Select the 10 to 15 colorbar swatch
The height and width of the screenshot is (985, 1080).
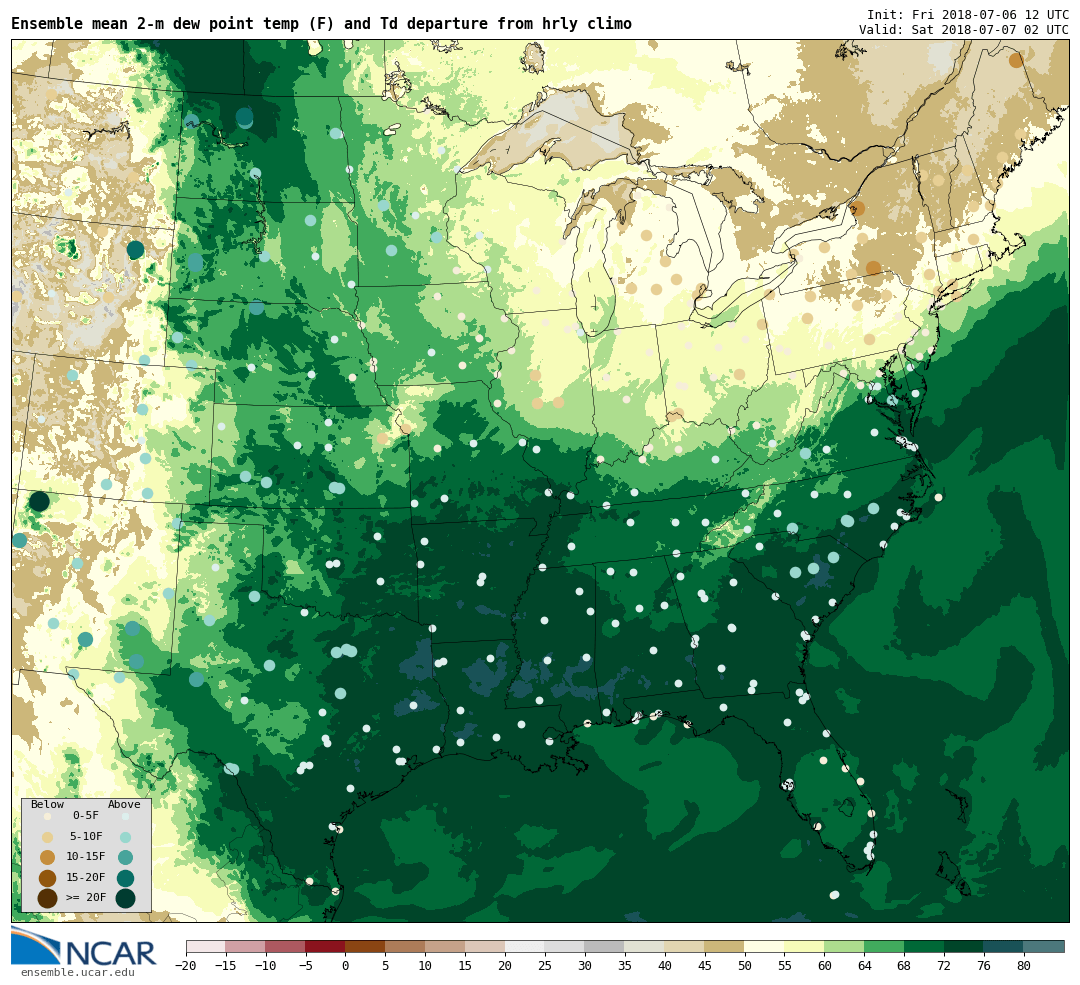click(x=445, y=946)
